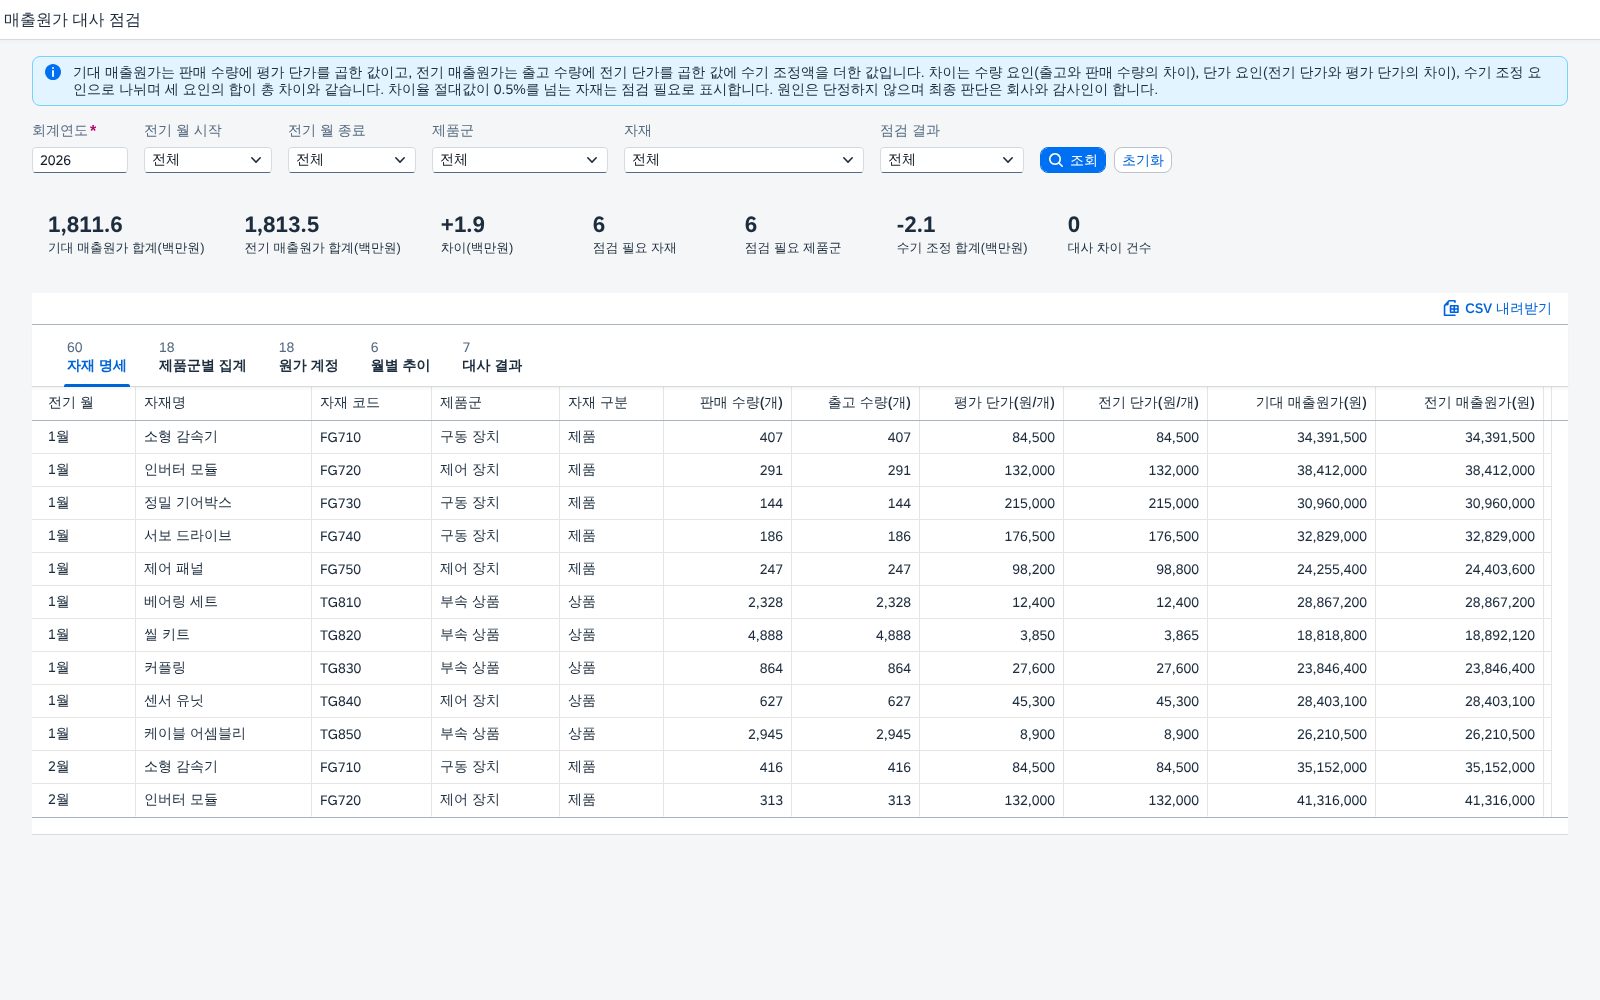Open the 전기 월 종료 dropdown

[x=352, y=160]
